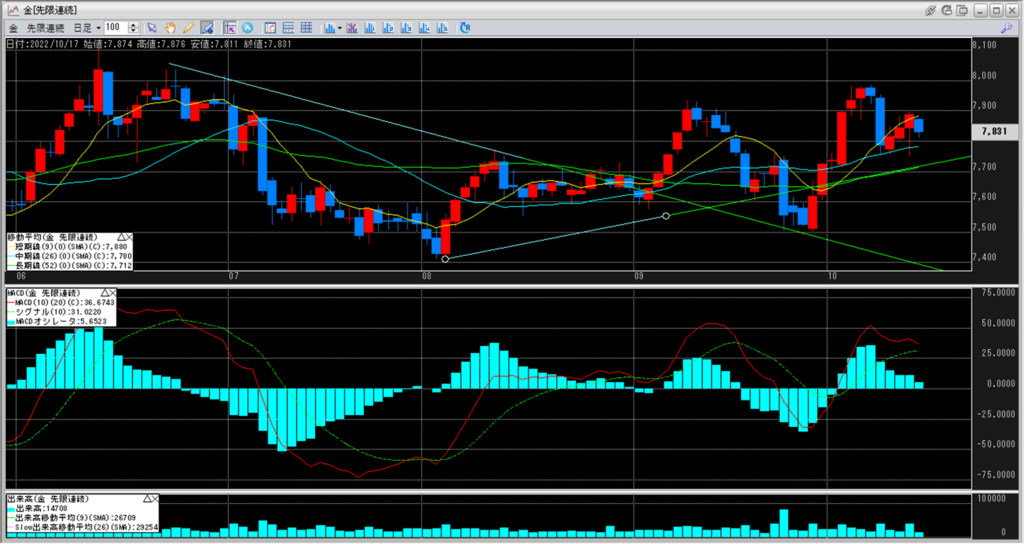Screen dimensions: 1024x544
Task: Toggle the crosshair cursor icon
Action: click(229, 28)
